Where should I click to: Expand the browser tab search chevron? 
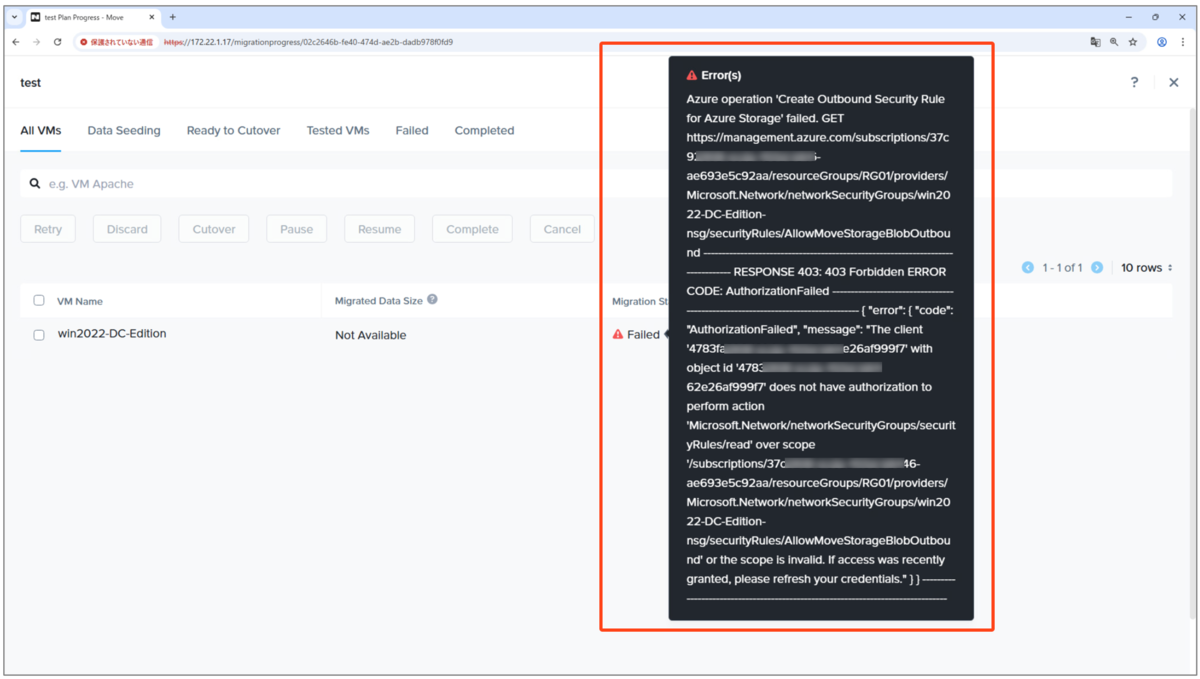(x=15, y=17)
